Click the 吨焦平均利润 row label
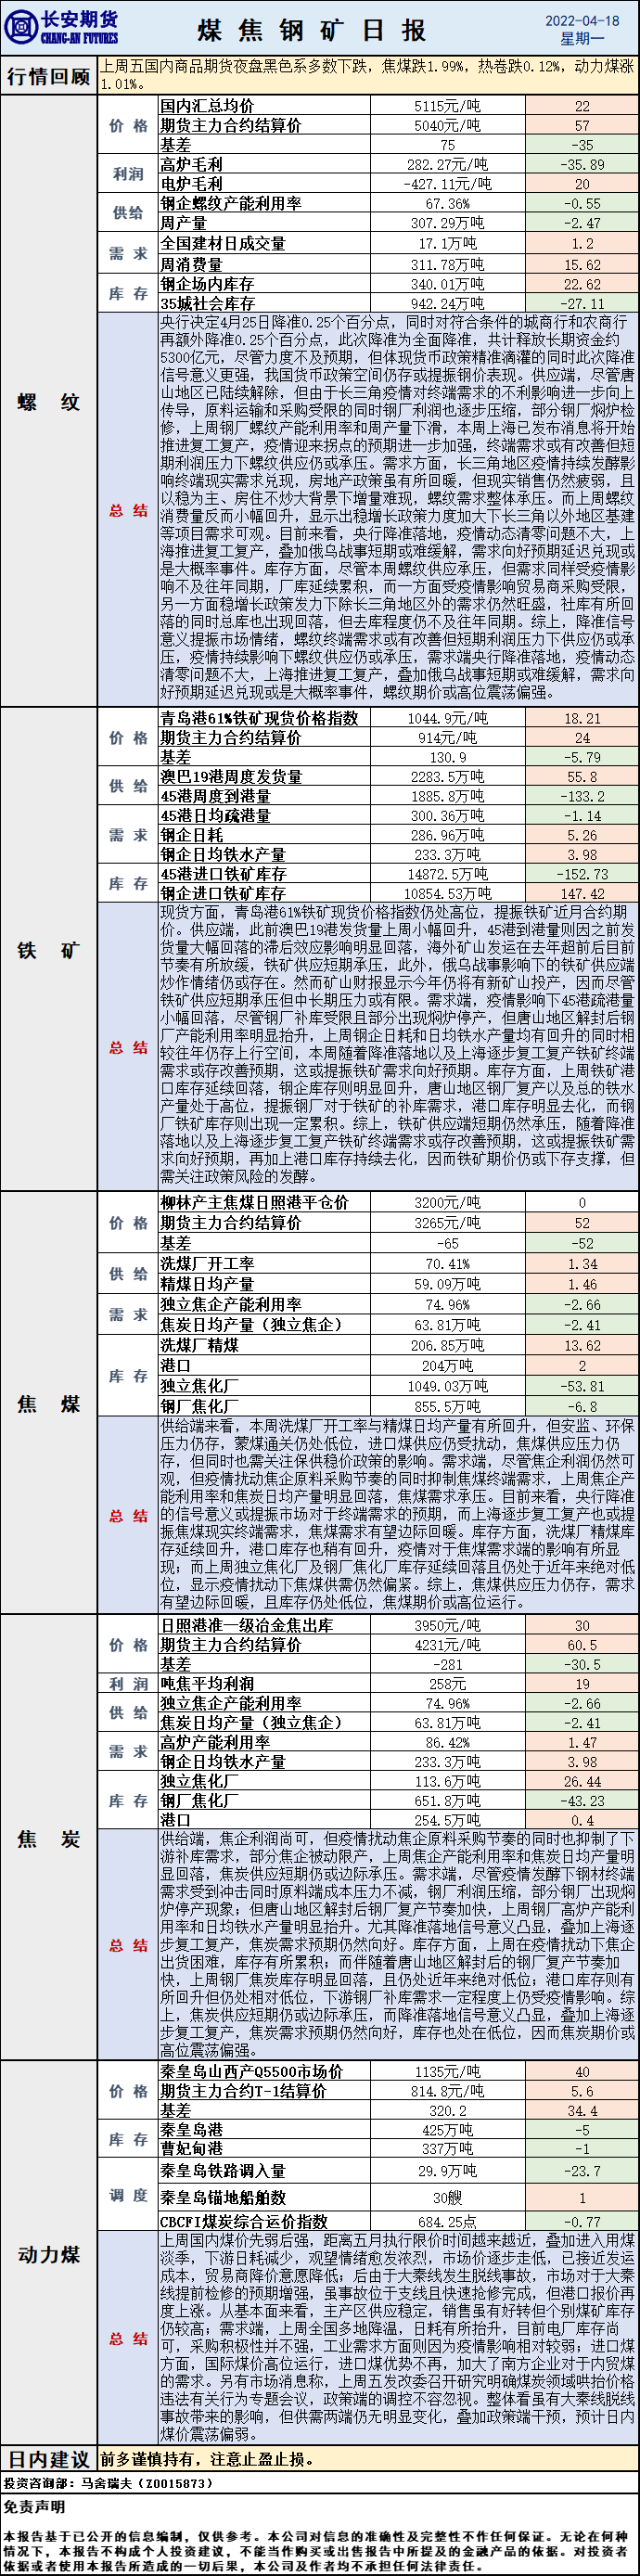This screenshot has height=2576, width=640. [207, 1684]
